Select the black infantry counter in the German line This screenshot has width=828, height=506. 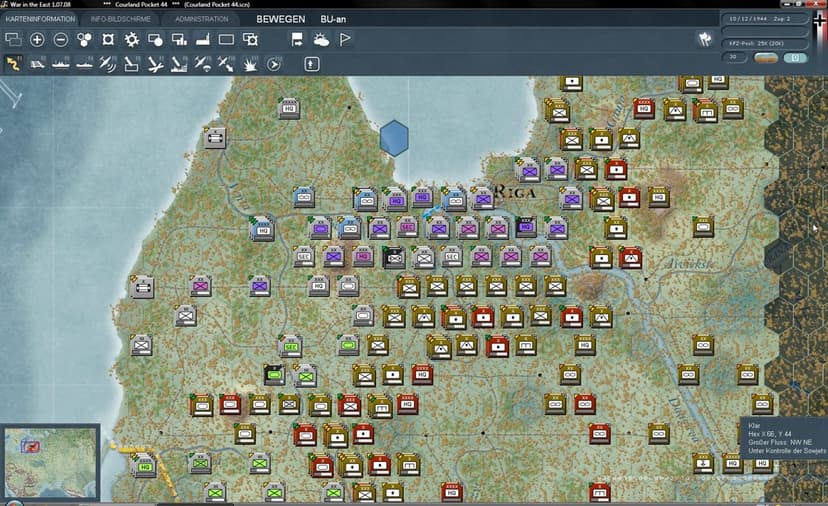click(x=394, y=257)
